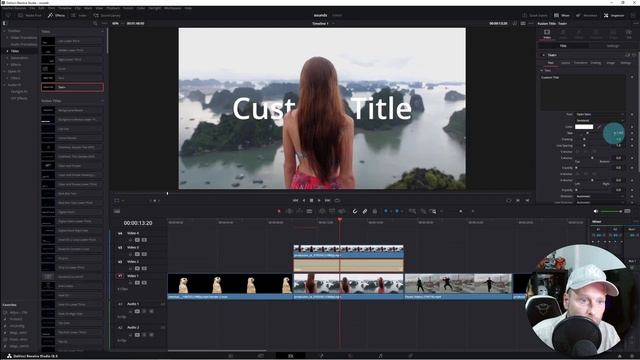The height and width of the screenshot is (360, 640).
Task: Select Generators in Toolbox tree
Action: 19,58
